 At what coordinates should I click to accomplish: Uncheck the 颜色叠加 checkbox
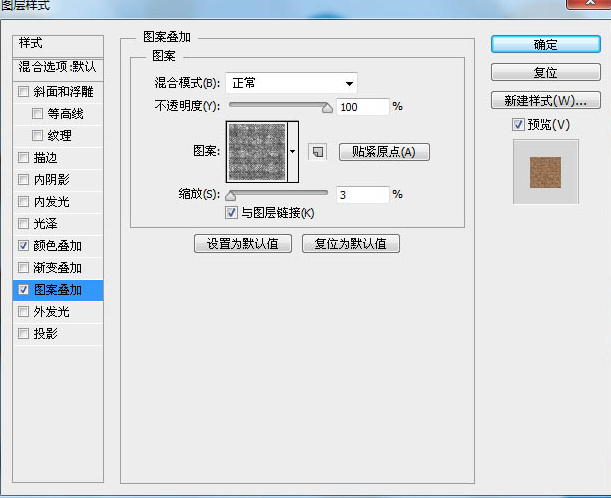23,245
